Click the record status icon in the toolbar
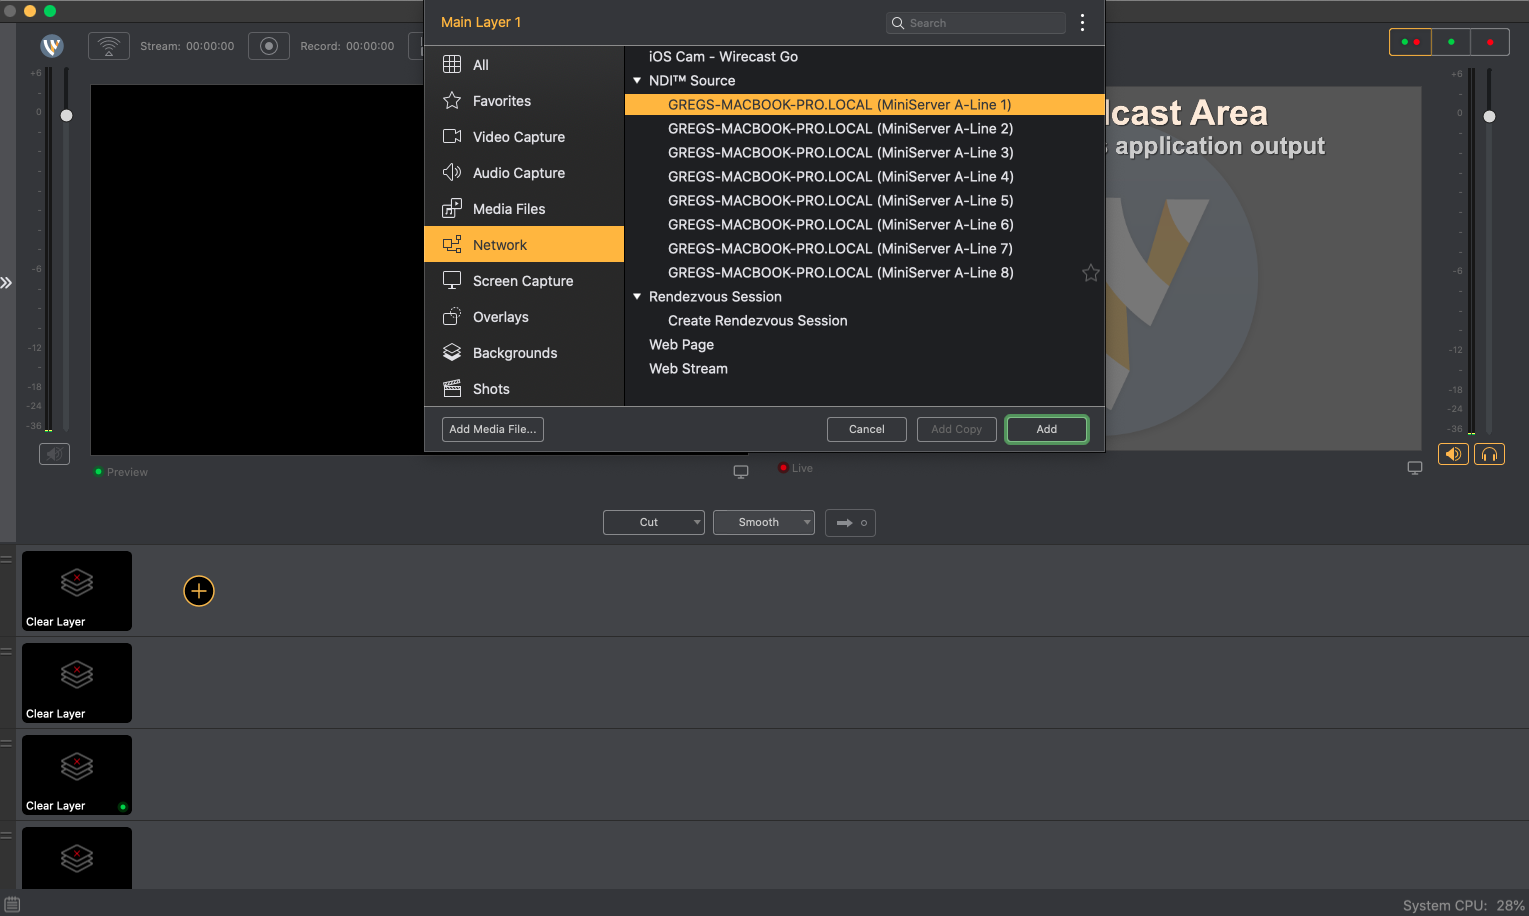 268,45
